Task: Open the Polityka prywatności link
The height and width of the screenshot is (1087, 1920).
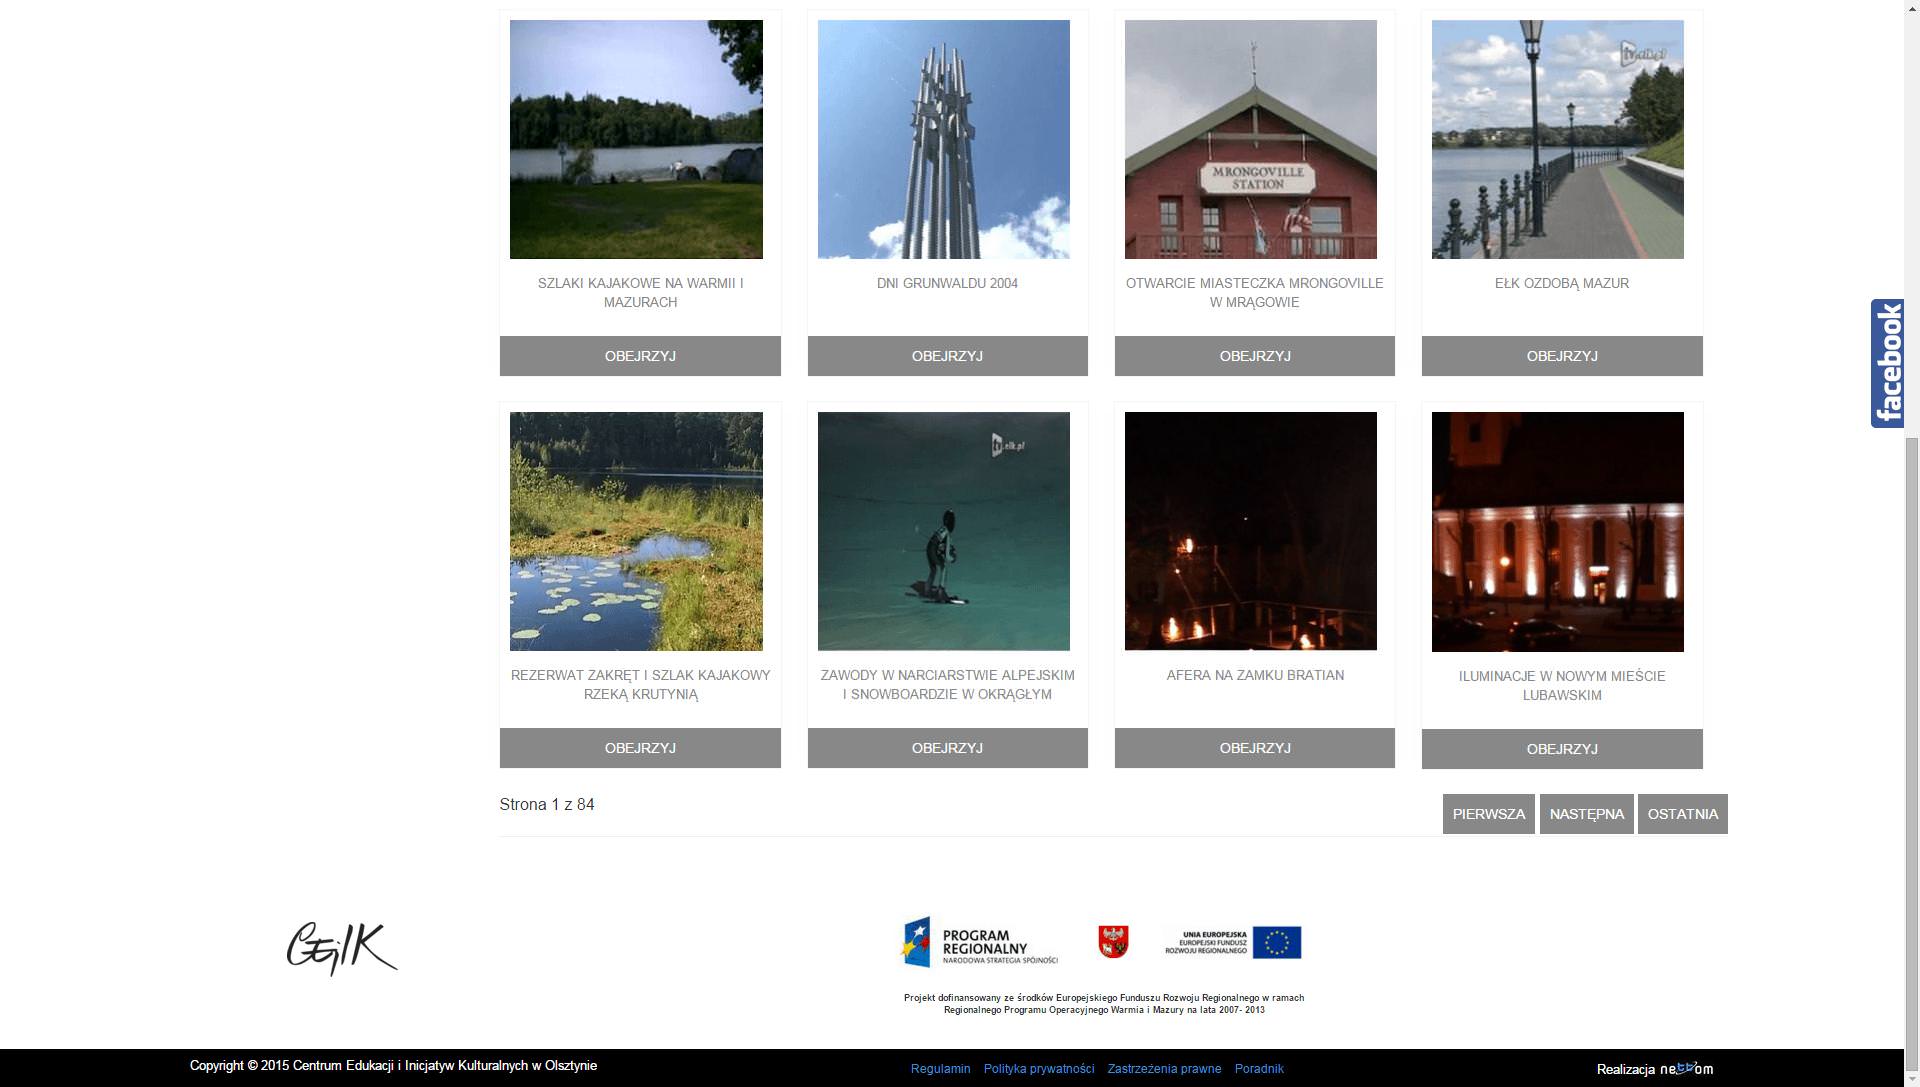Action: click(1038, 1069)
